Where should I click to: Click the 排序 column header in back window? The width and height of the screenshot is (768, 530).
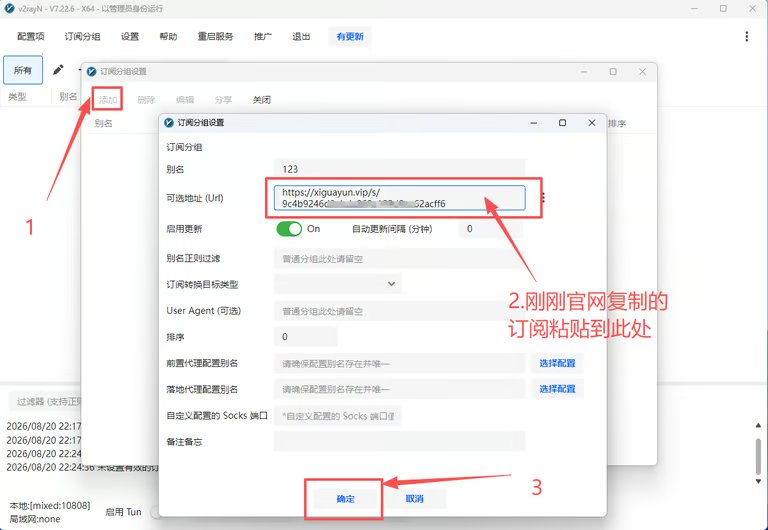coord(617,123)
